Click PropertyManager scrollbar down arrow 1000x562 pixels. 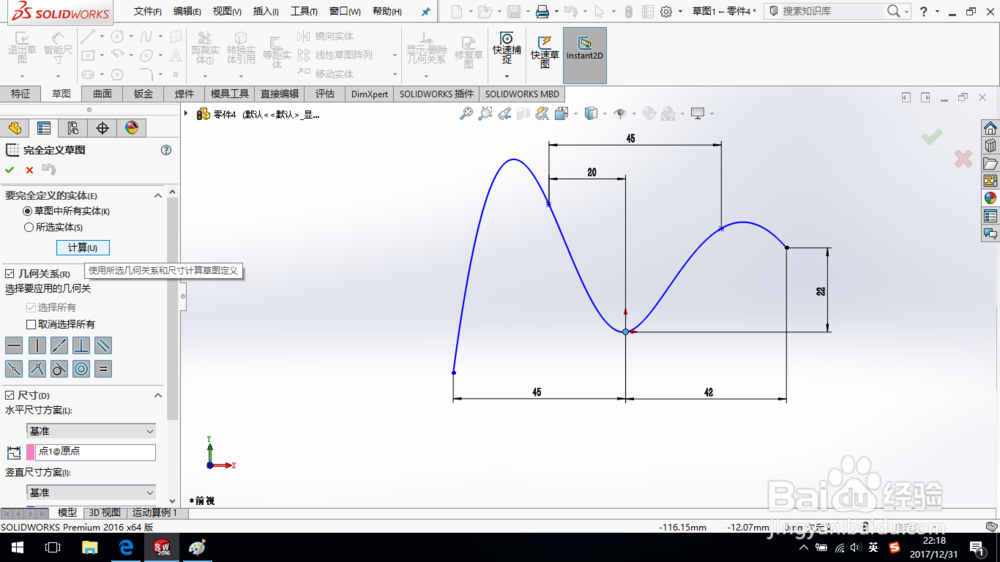(x=172, y=501)
